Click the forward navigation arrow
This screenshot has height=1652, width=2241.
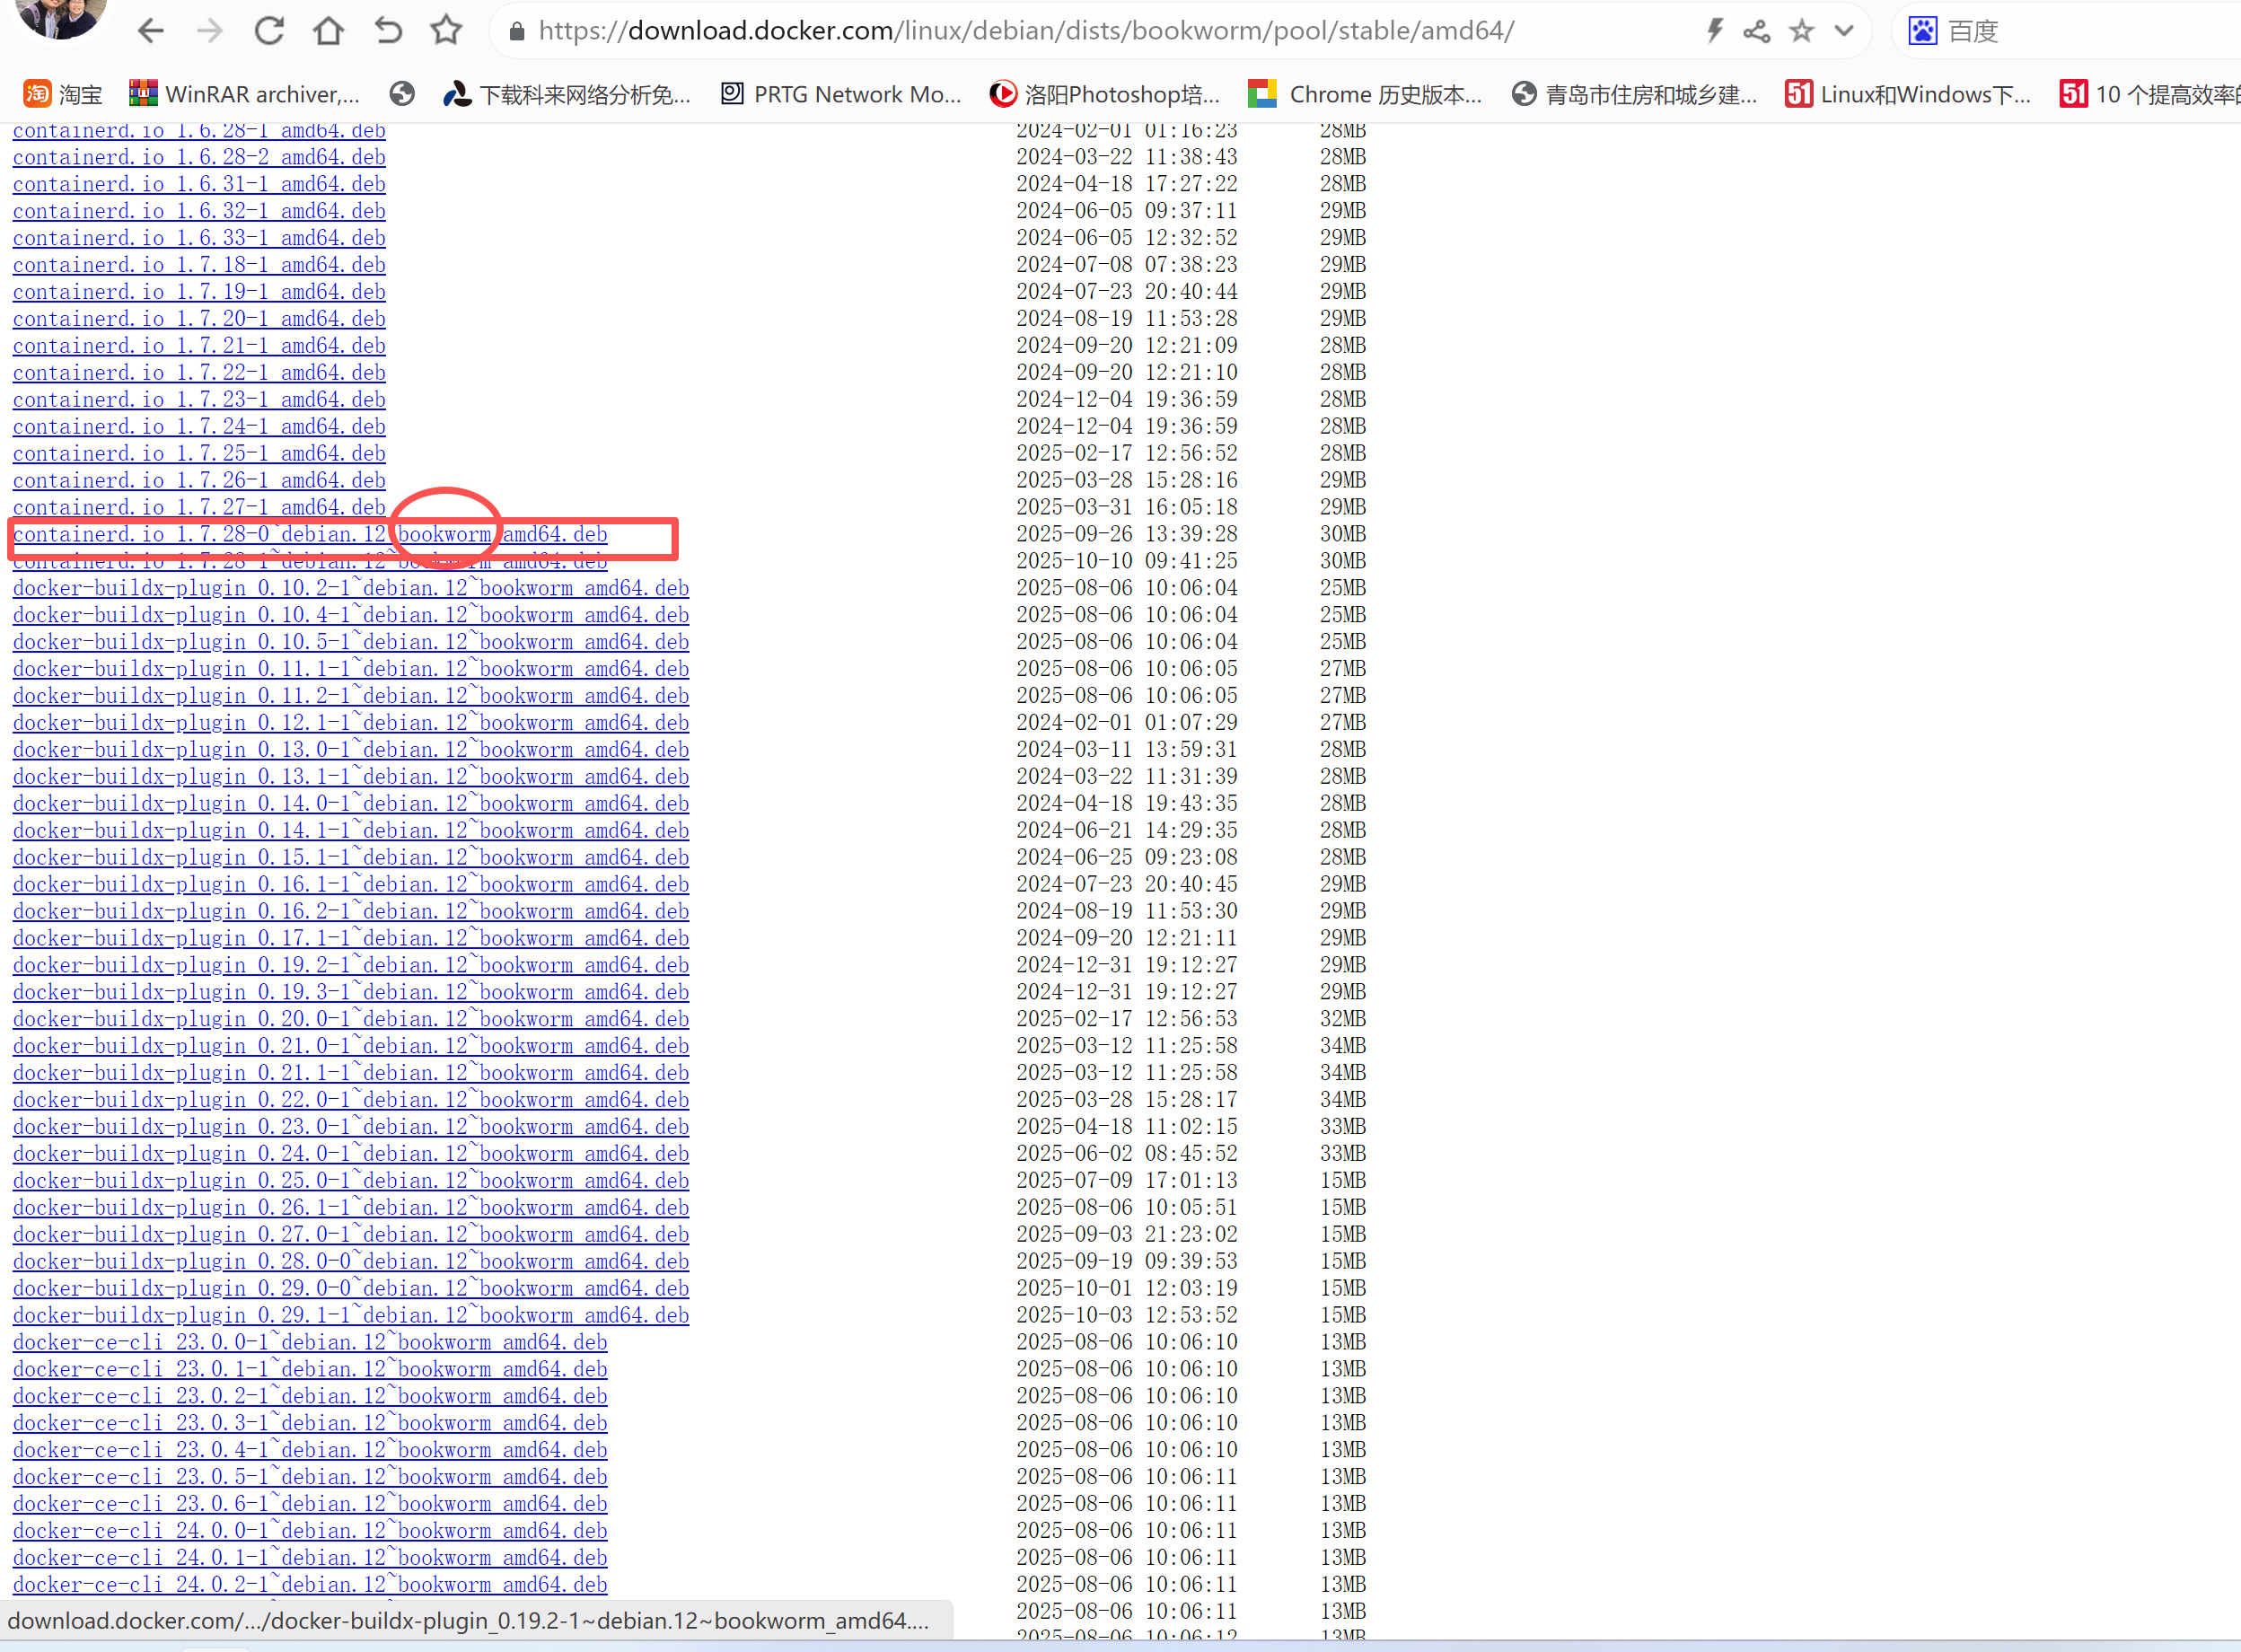pos(210,31)
